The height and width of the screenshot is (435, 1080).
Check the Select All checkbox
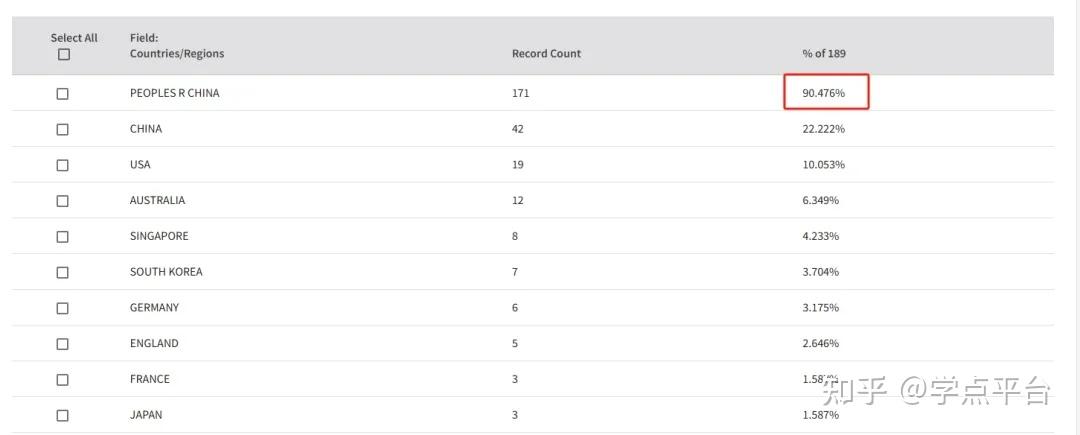pos(64,55)
